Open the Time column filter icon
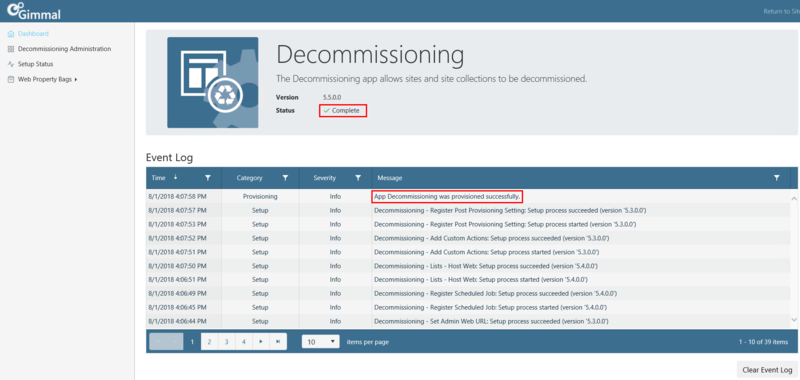Screen dimensions: 800x380 (x=208, y=178)
